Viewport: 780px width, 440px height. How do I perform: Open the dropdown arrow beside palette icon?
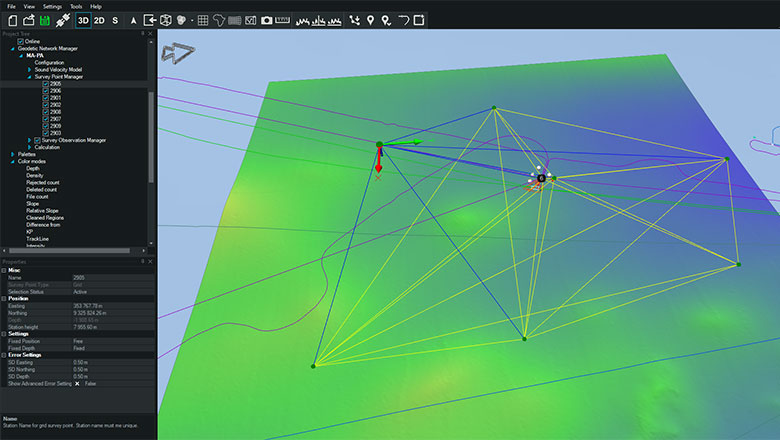192,20
